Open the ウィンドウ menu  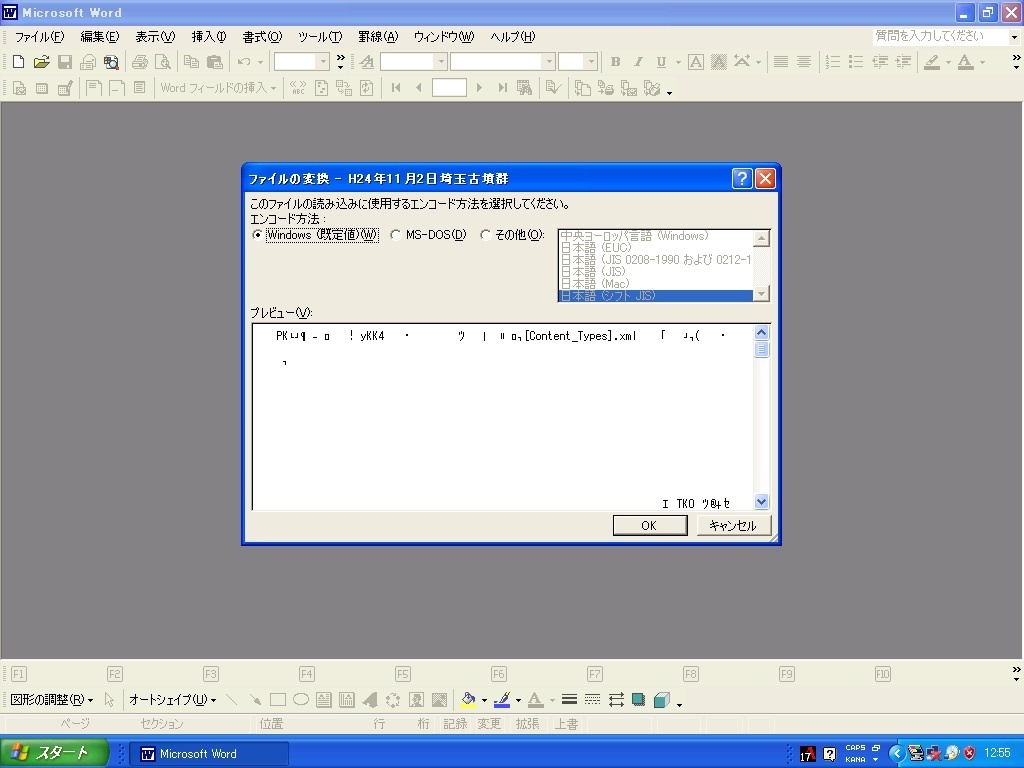[444, 37]
